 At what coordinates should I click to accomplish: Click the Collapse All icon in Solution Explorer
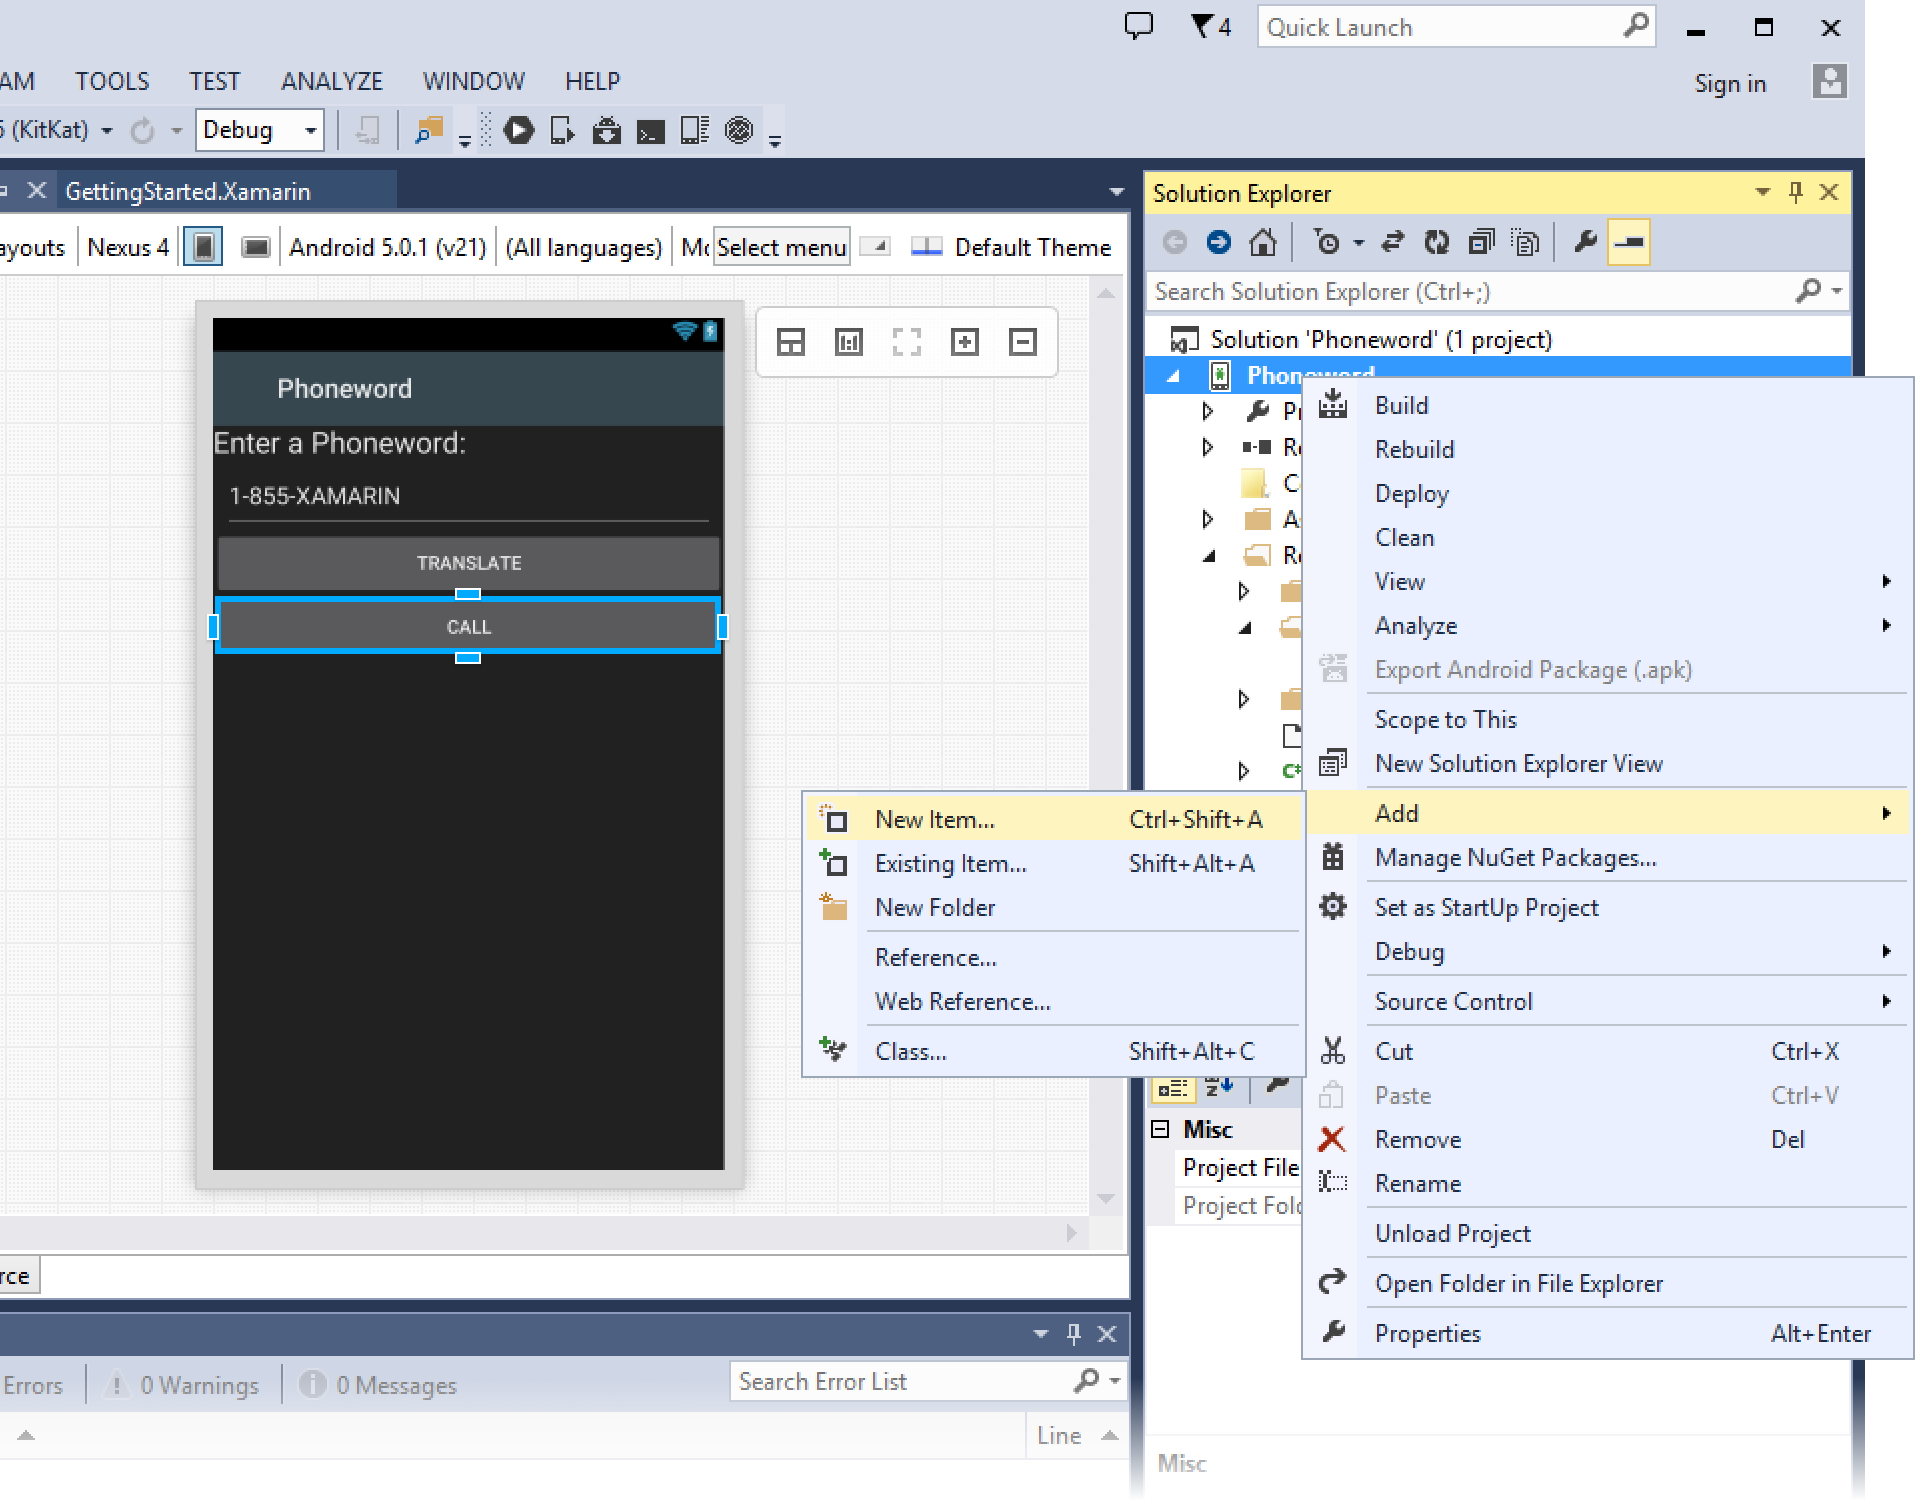pyautogui.click(x=1481, y=242)
